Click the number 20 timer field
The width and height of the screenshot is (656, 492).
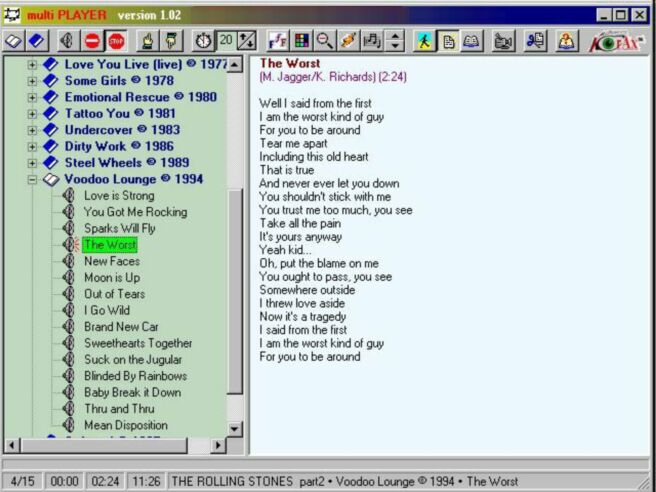tap(226, 41)
